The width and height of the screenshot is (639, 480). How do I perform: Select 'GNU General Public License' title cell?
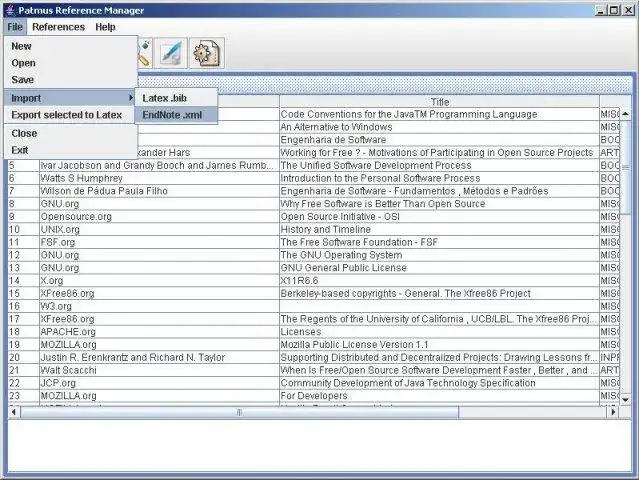click(439, 268)
